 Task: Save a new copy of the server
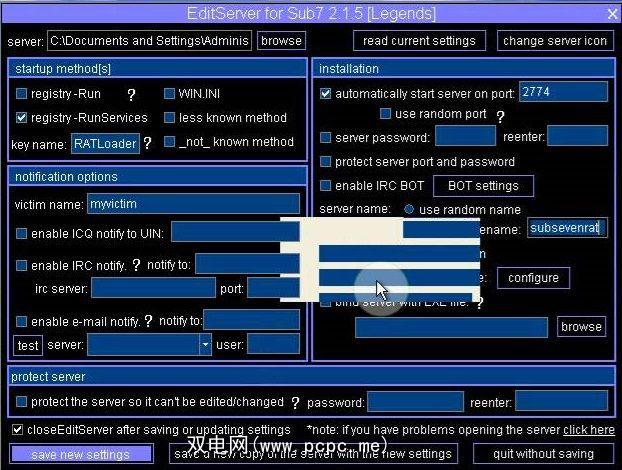[x=313, y=454]
